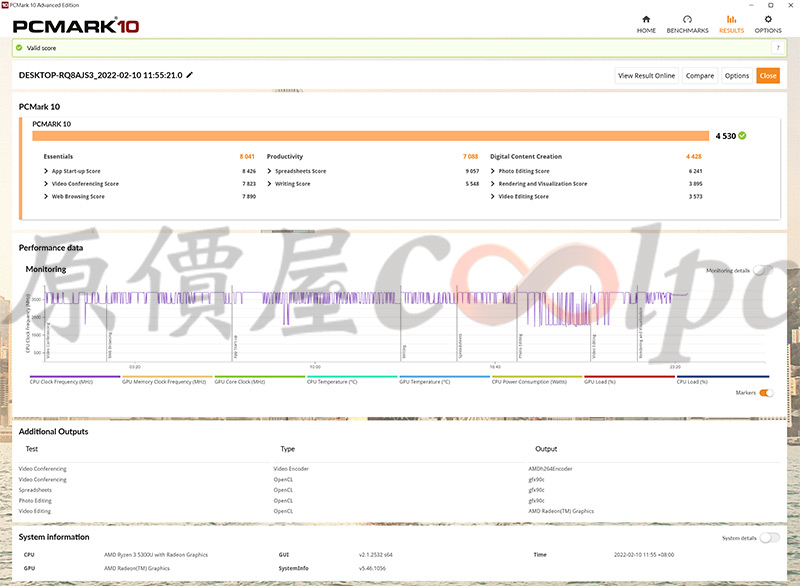
Task: Select the CPU Clock Frequency legend color bar
Action: (x=75, y=376)
